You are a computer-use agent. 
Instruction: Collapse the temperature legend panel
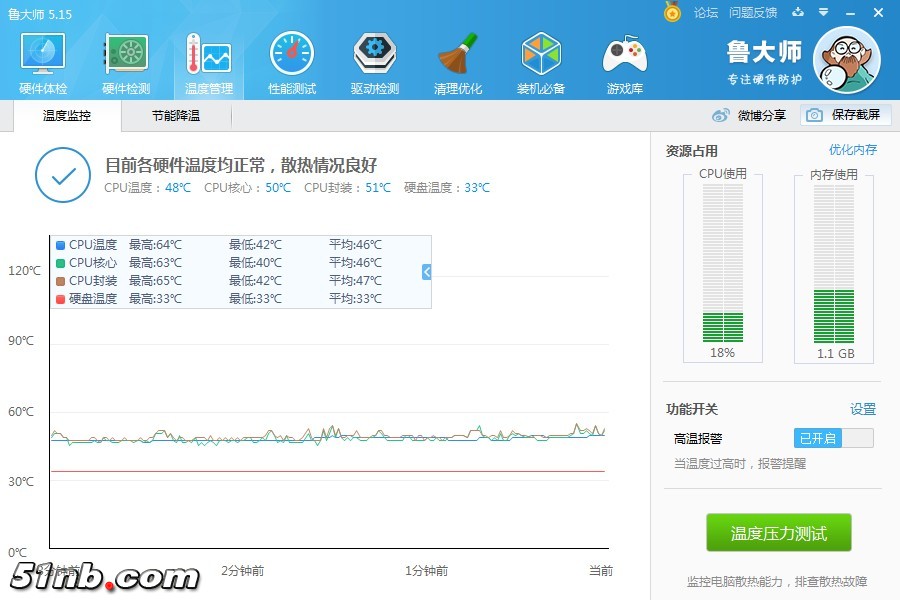[x=424, y=271]
